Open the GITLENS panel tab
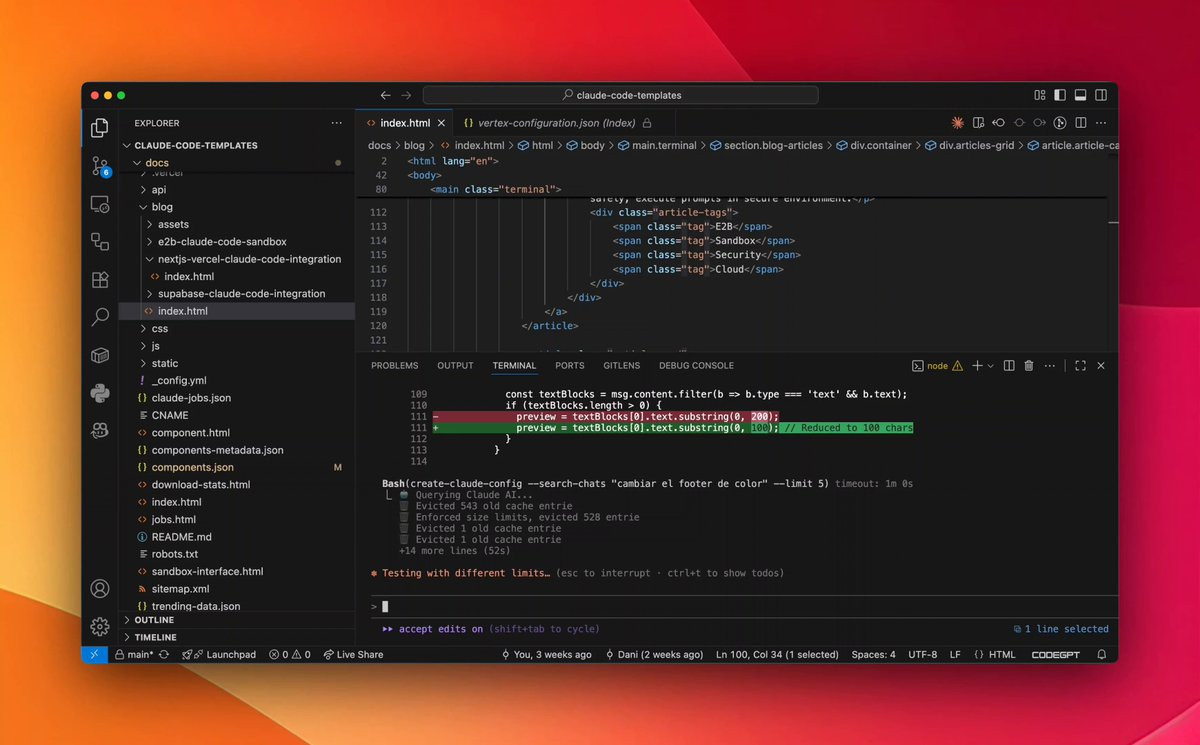 pos(622,366)
